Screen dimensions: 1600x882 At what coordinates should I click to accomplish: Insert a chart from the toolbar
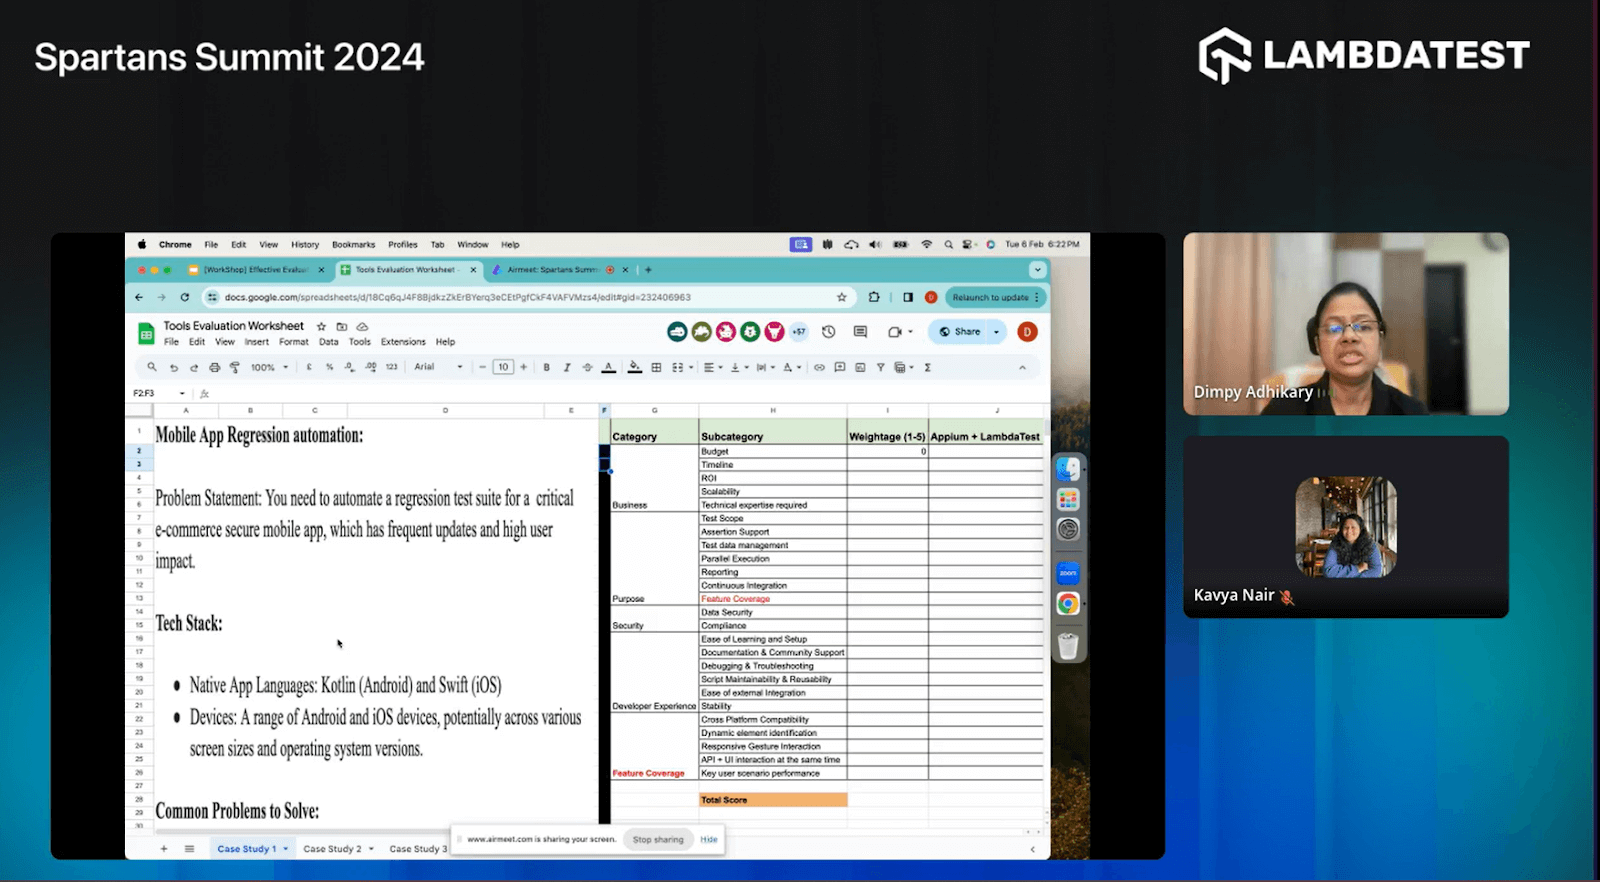(860, 367)
